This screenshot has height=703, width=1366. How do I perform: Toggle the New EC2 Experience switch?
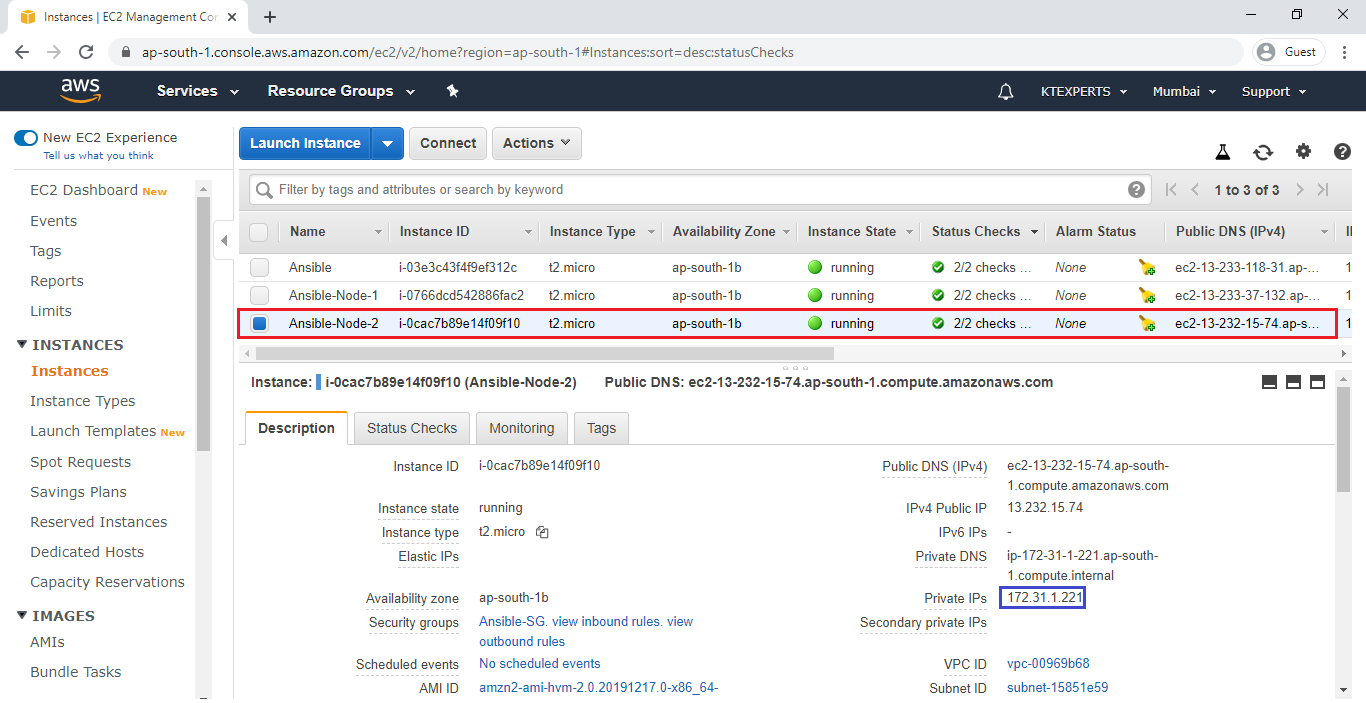coord(26,138)
